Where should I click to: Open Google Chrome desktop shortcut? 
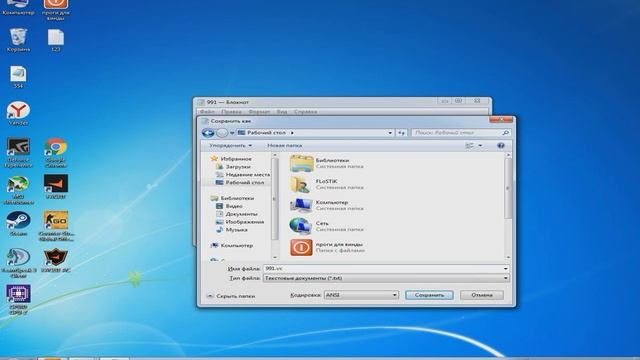[x=56, y=153]
